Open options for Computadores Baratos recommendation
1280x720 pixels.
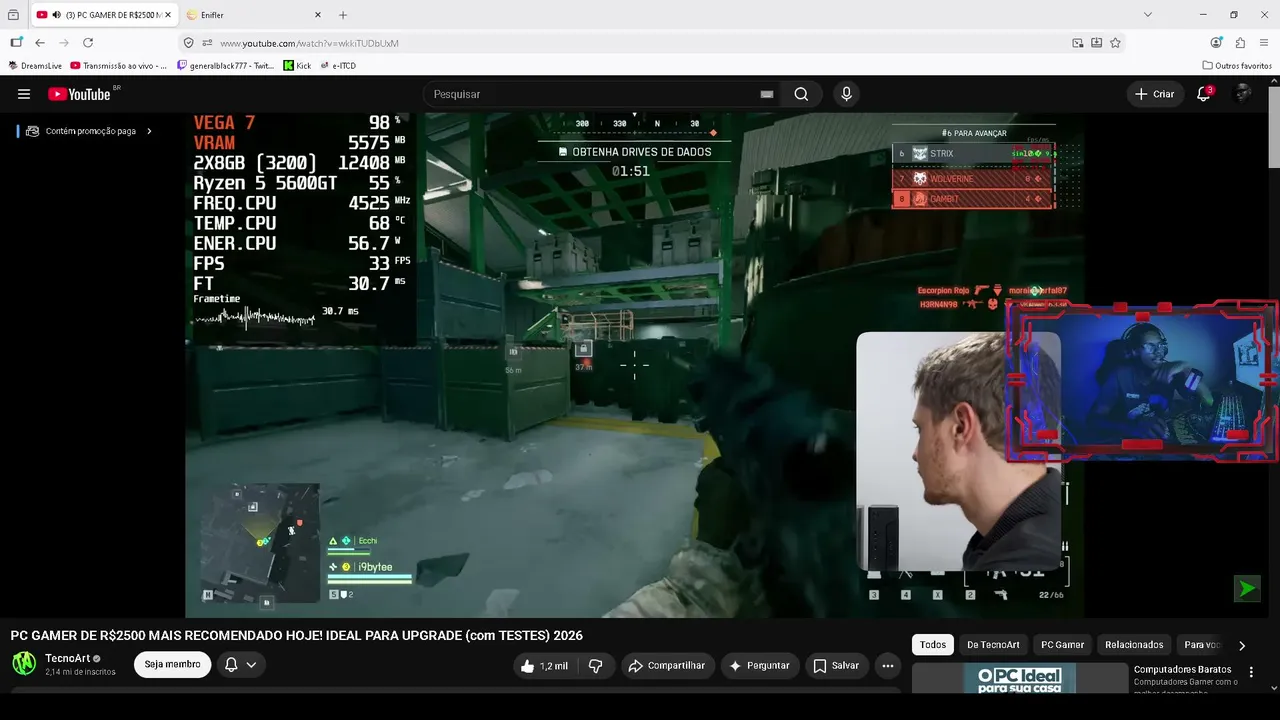click(1250, 672)
